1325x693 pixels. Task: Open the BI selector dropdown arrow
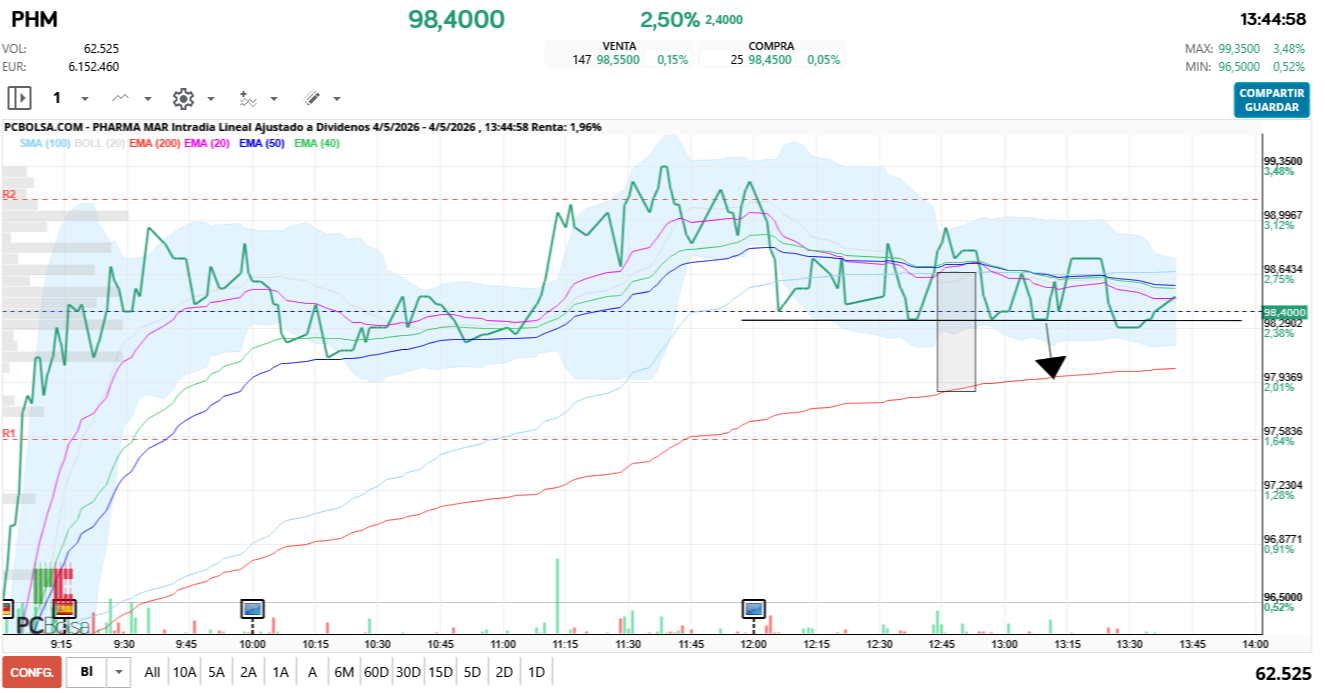(x=120, y=672)
